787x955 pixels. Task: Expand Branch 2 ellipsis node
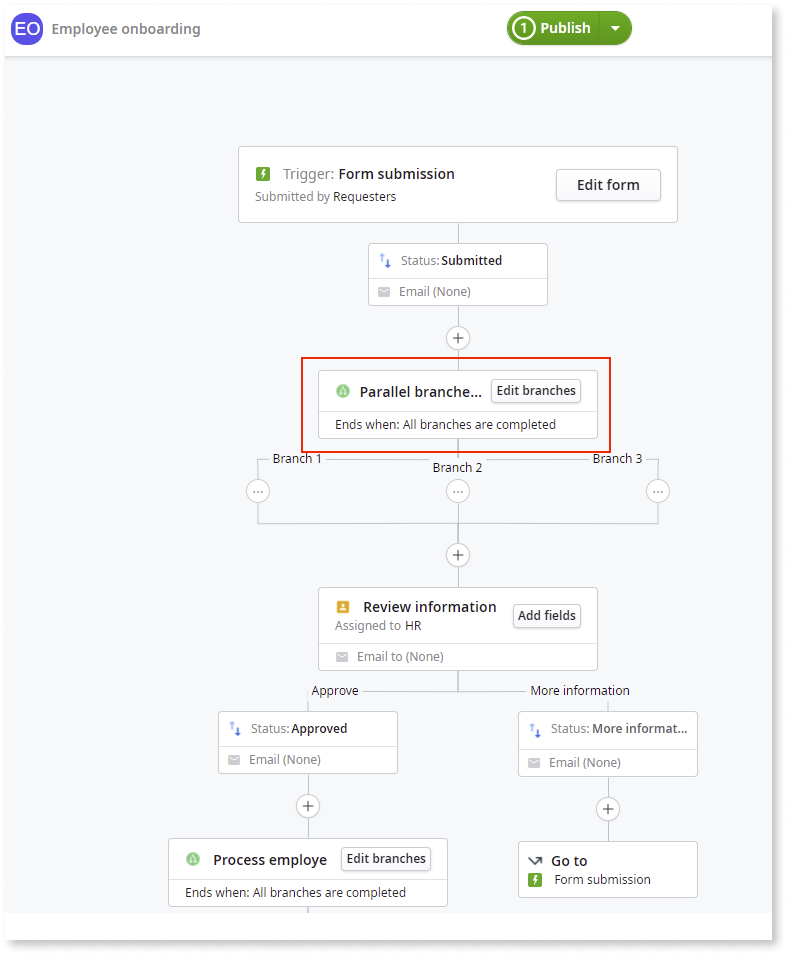[x=458, y=491]
